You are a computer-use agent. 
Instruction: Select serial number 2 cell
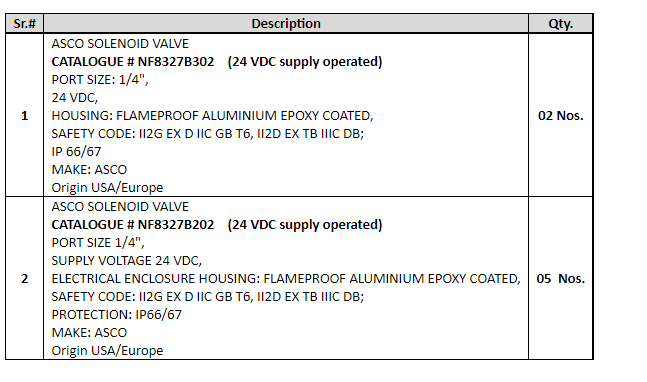[x=24, y=278]
